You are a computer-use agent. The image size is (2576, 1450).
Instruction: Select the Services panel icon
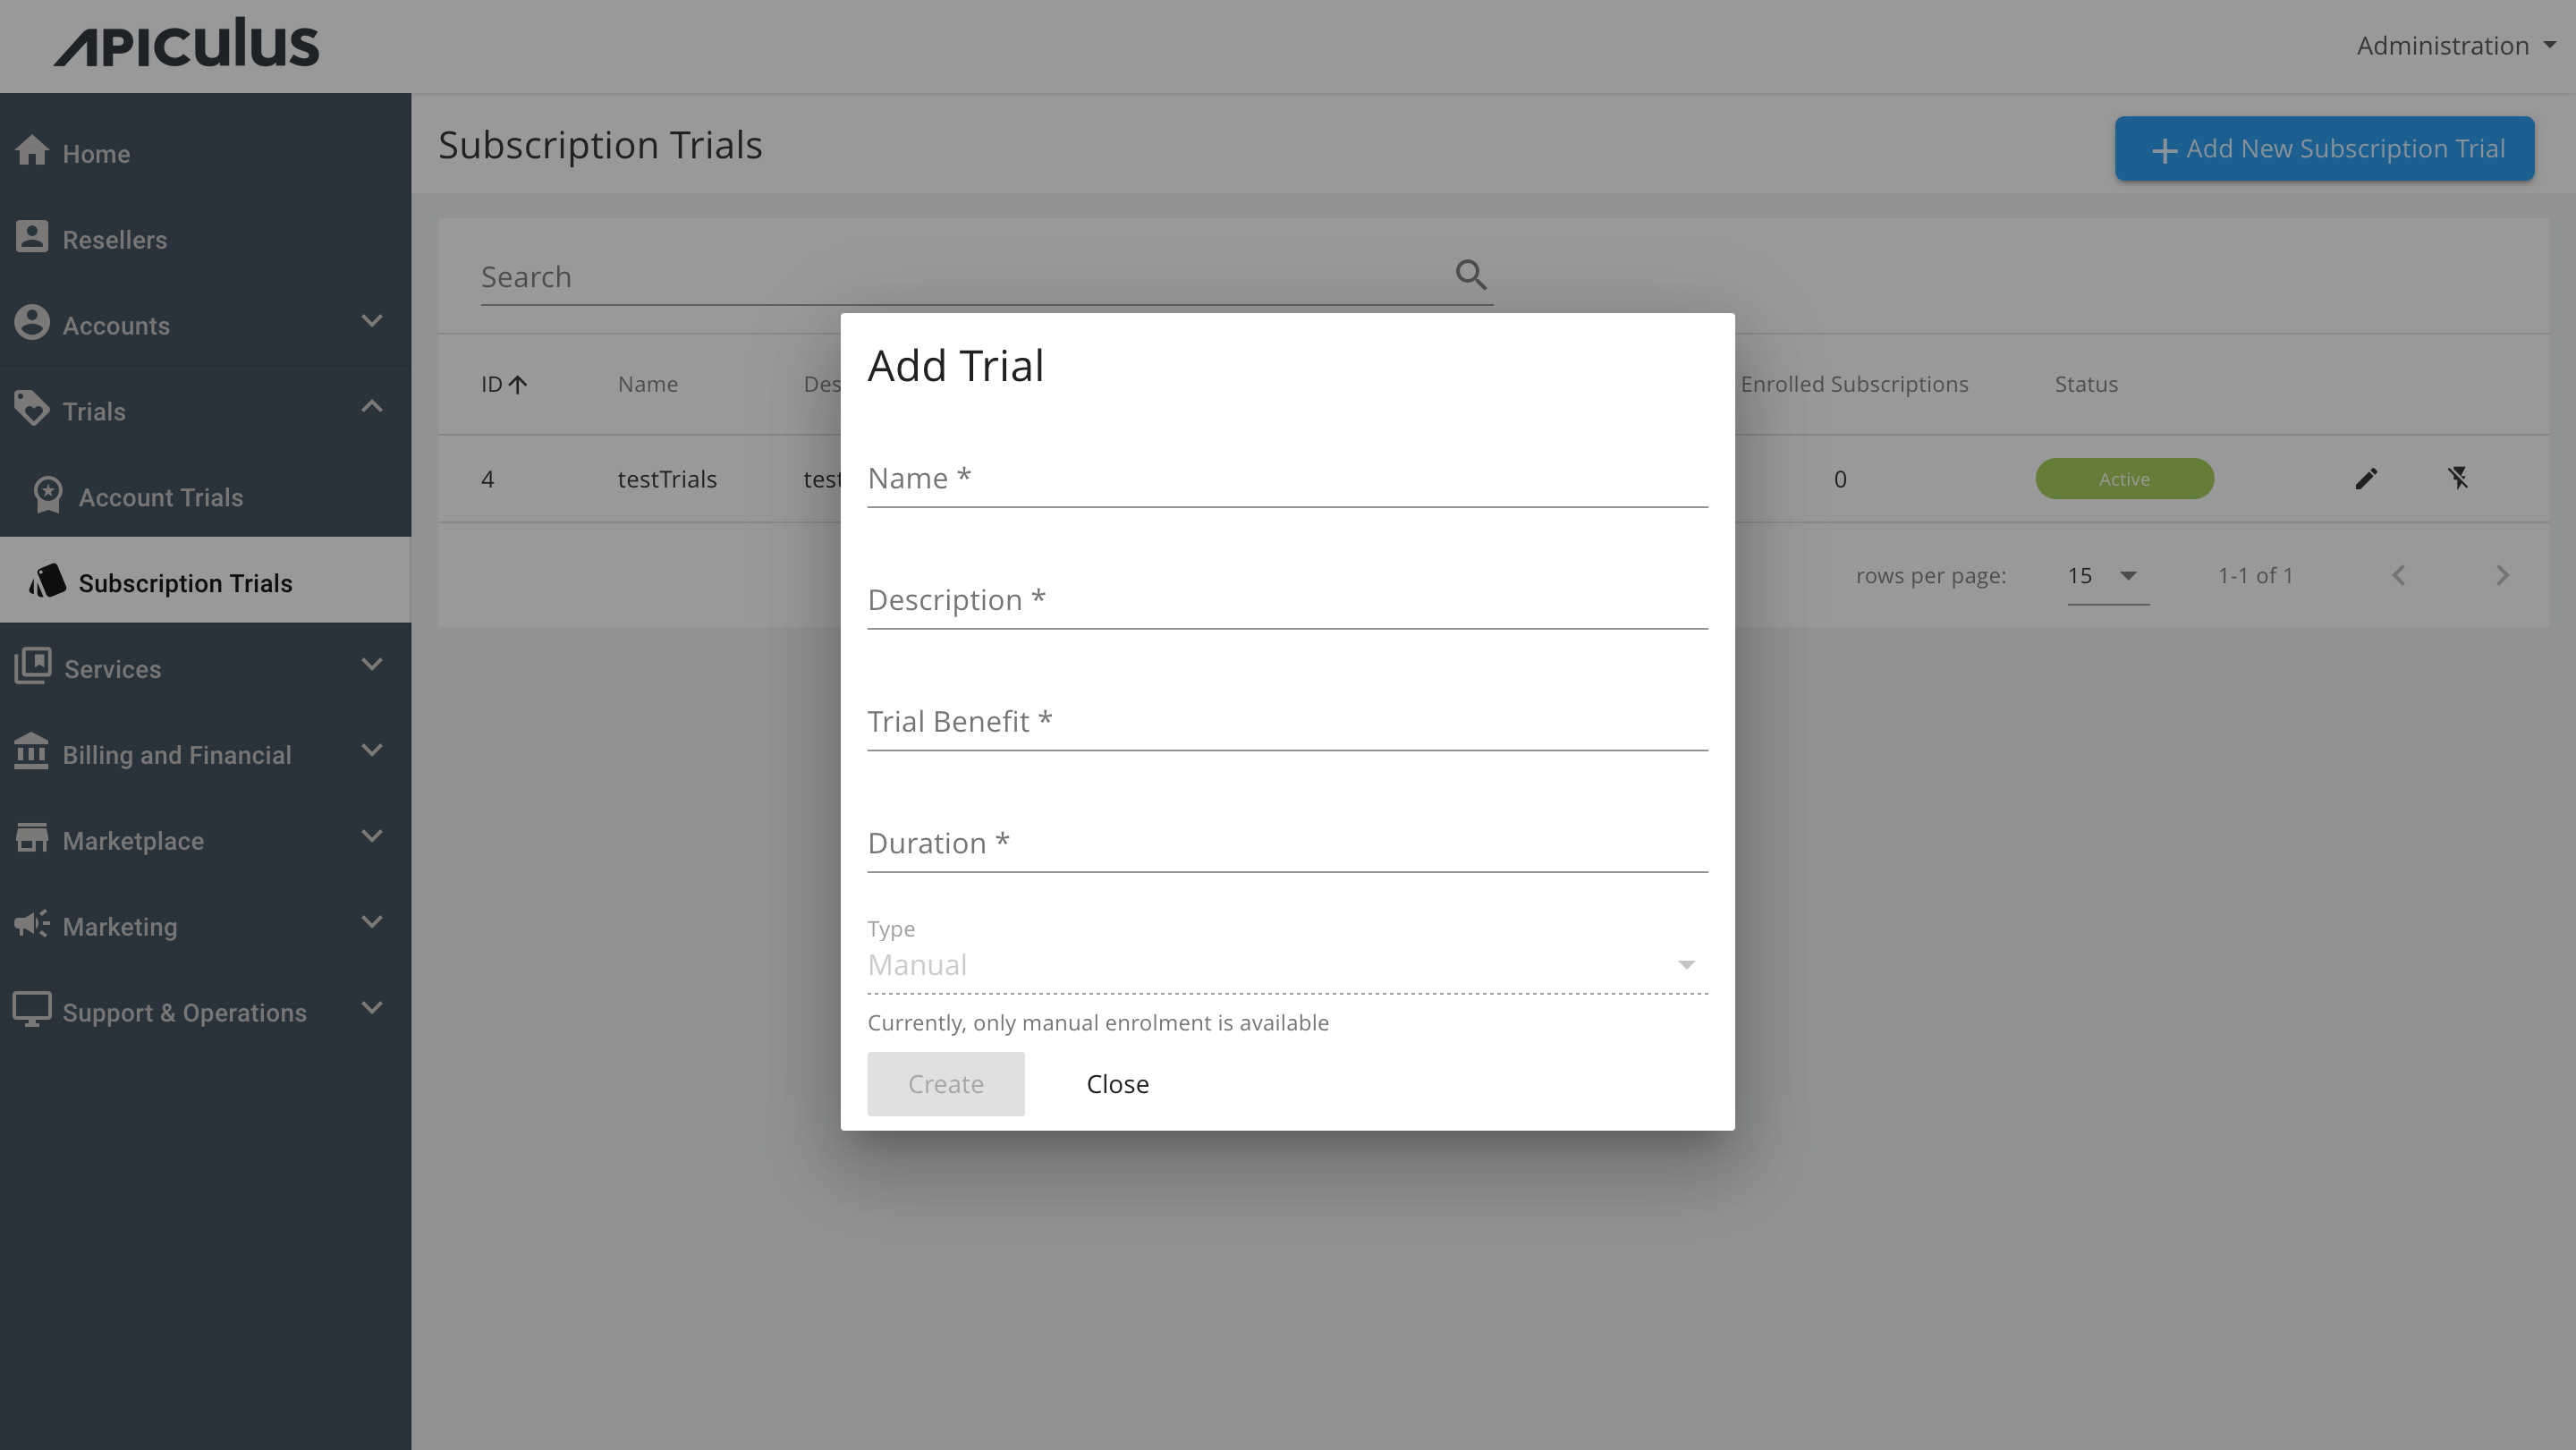(33, 666)
